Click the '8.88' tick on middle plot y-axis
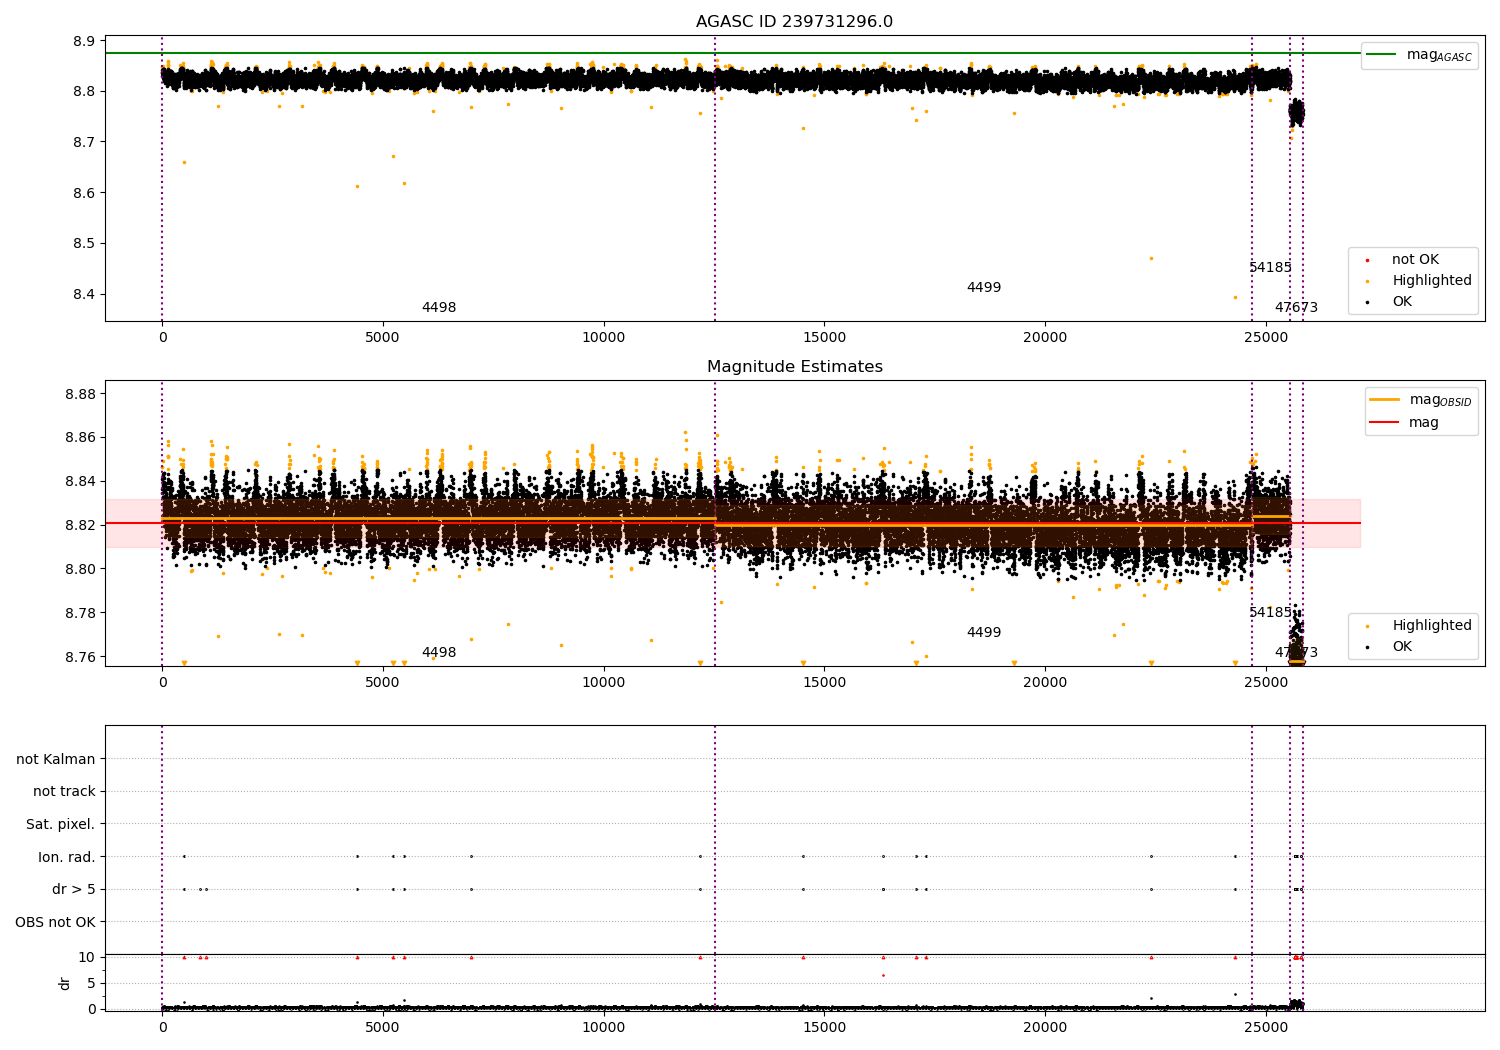The height and width of the screenshot is (1050, 1500). [80, 394]
